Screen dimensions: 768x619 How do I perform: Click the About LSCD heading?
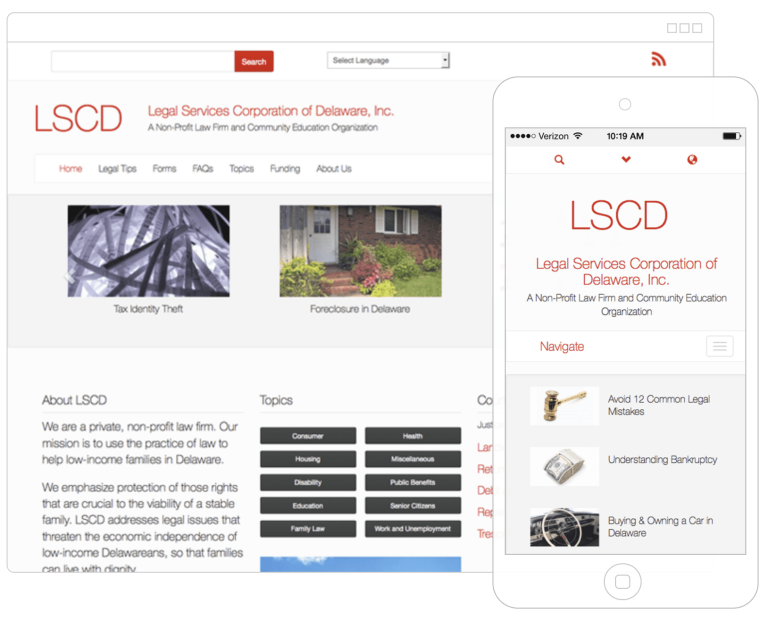click(74, 400)
